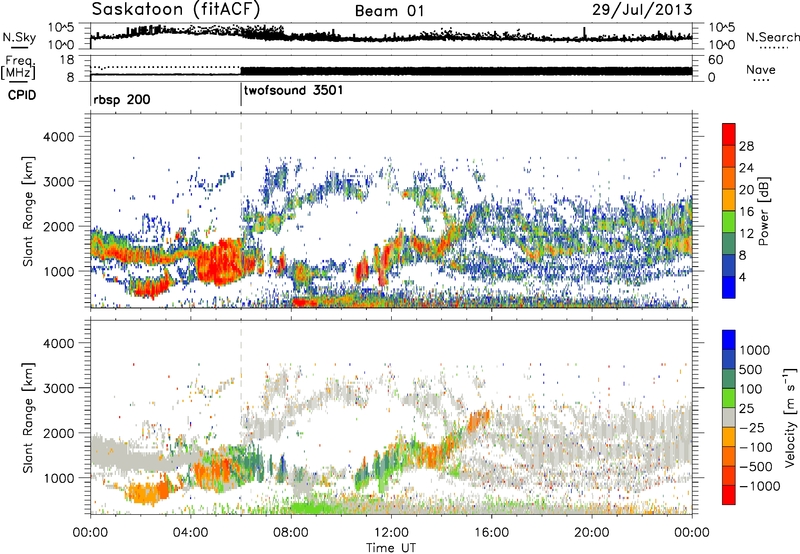800x554 pixels.
Task: Select the twofsound 3501 control program label
Action: tap(293, 90)
